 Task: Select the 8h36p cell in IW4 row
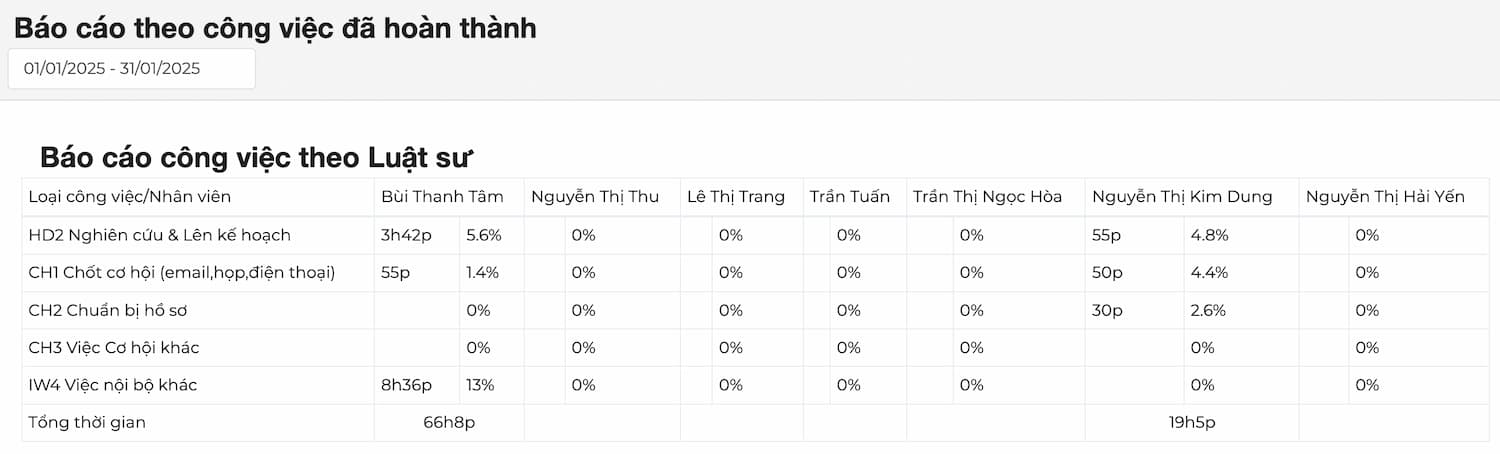(x=406, y=385)
